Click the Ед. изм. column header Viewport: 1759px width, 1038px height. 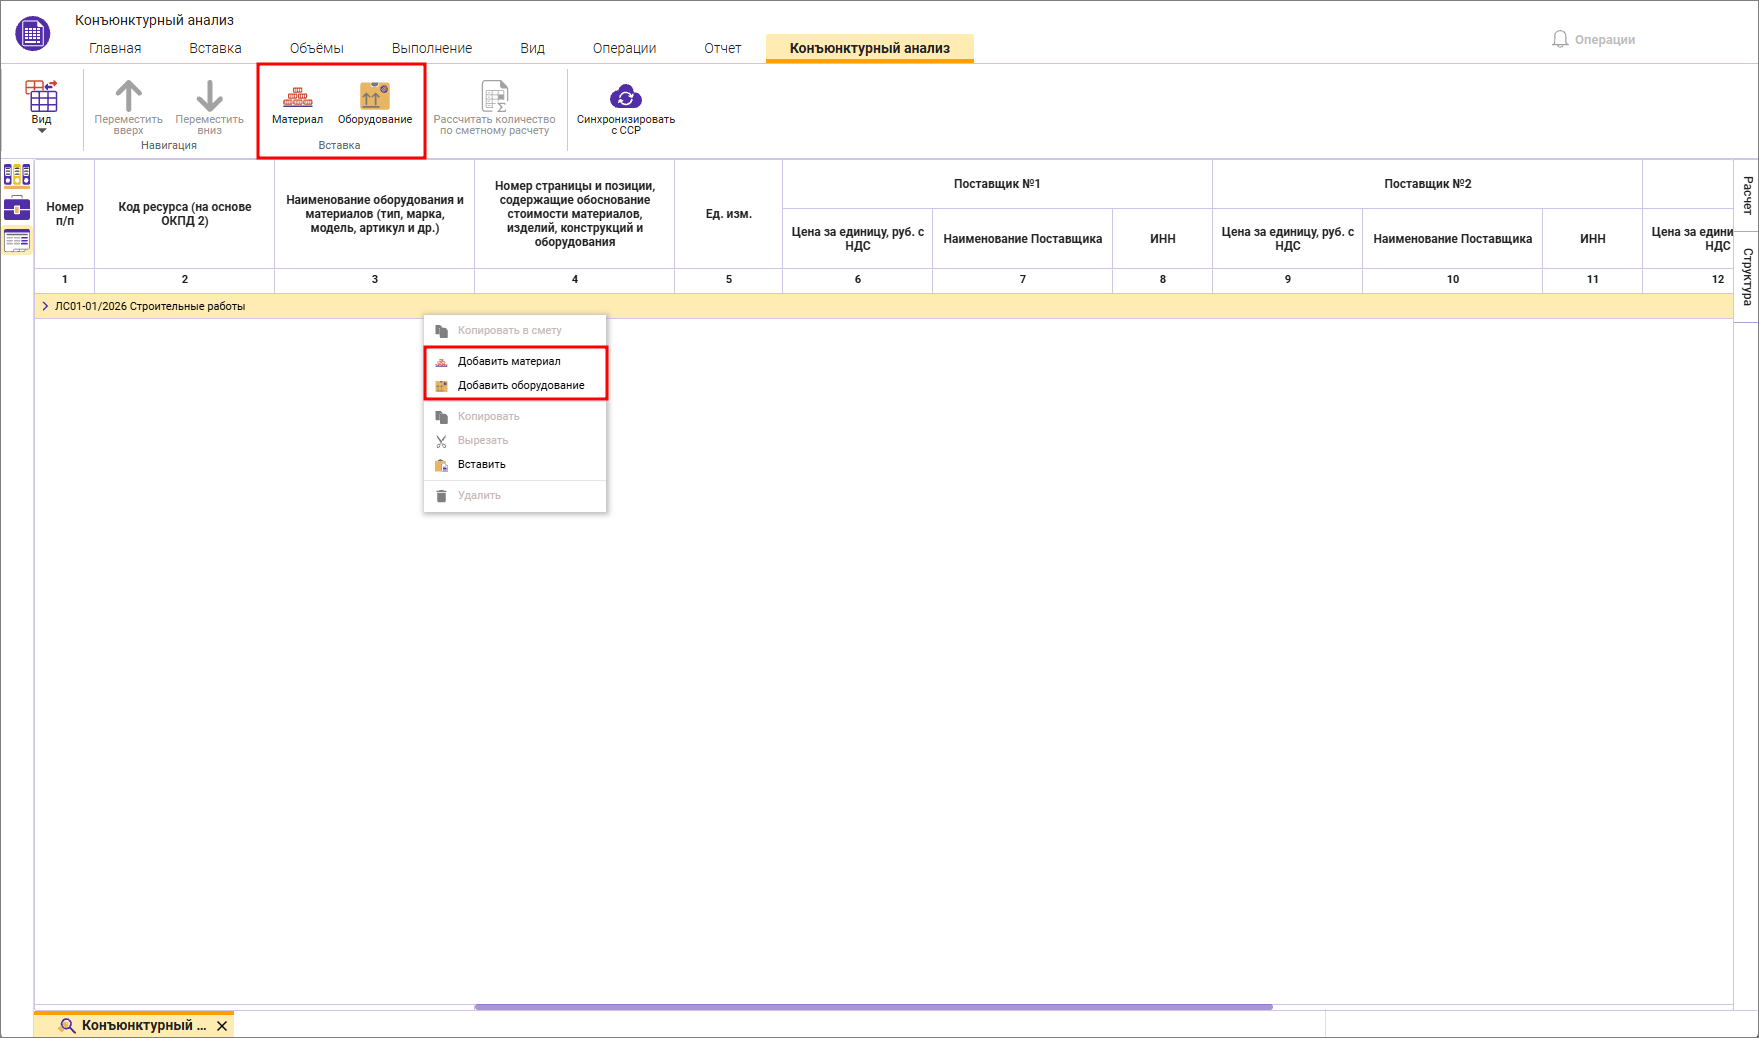click(x=729, y=214)
